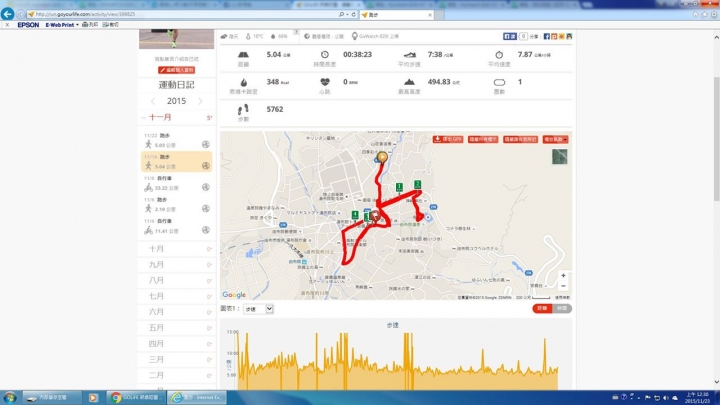Image resolution: width=720 pixels, height=405 pixels.
Task: Click the stopwatch icon beside 7.87 speed
Action: [x=499, y=55]
